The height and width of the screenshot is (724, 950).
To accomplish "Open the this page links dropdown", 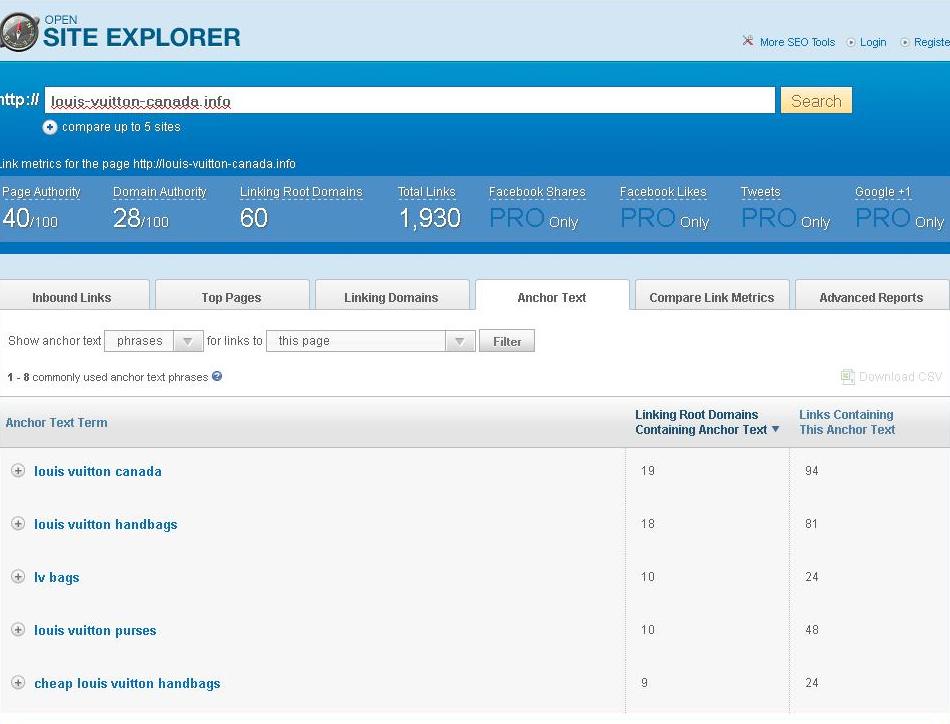I will coord(370,341).
